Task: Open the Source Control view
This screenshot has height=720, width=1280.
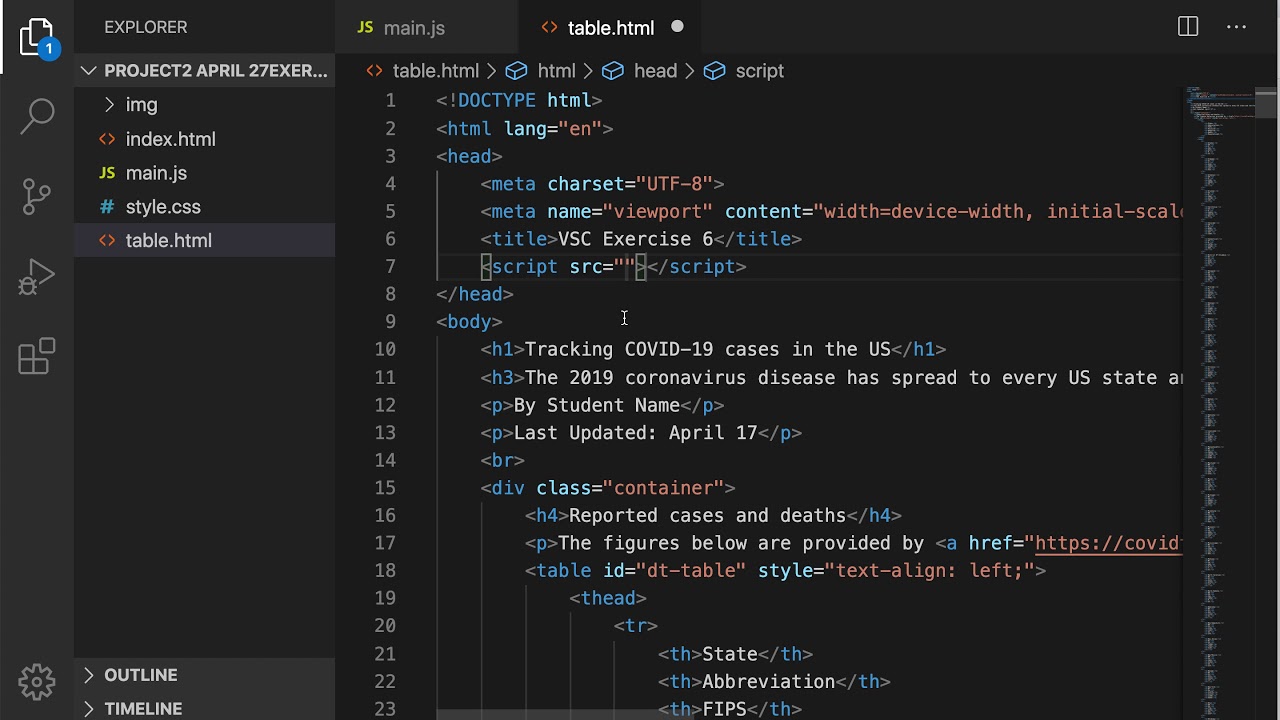Action: (37, 197)
